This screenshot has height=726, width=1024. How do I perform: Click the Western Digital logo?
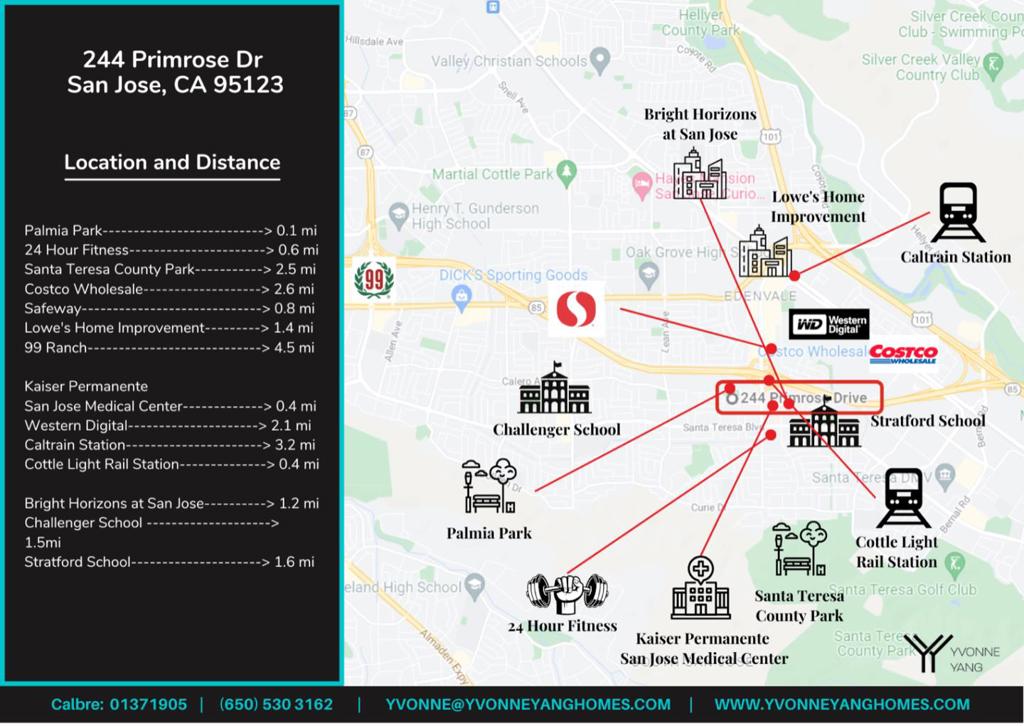829,324
